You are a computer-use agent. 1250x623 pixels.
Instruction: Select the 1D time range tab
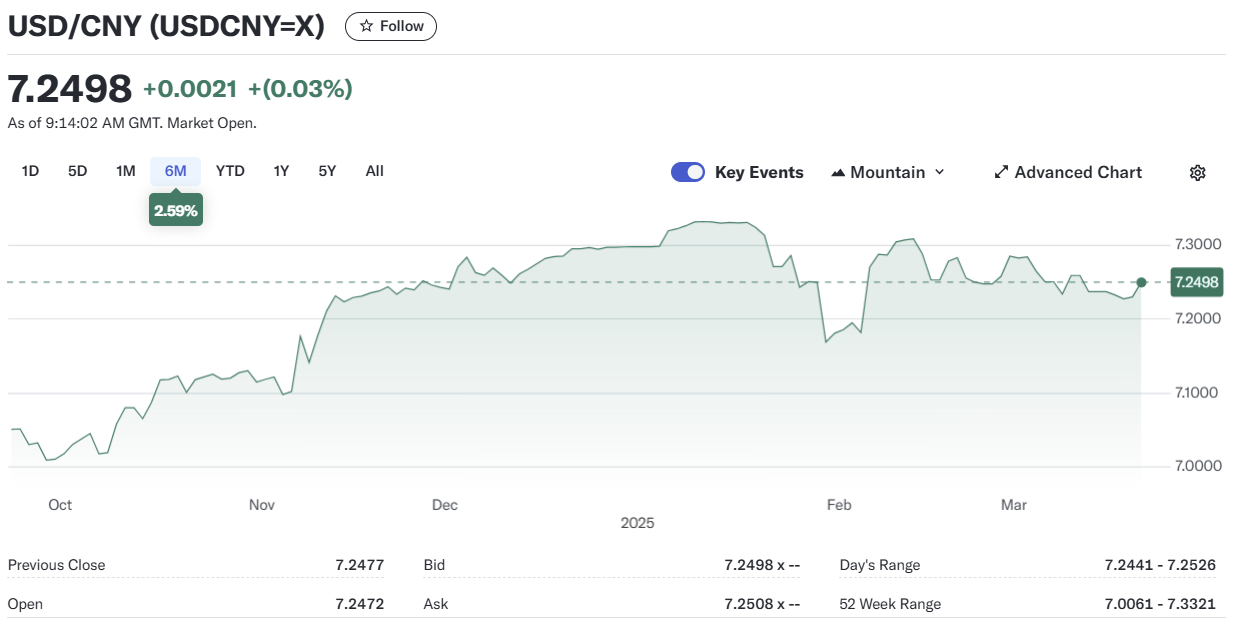pos(30,171)
